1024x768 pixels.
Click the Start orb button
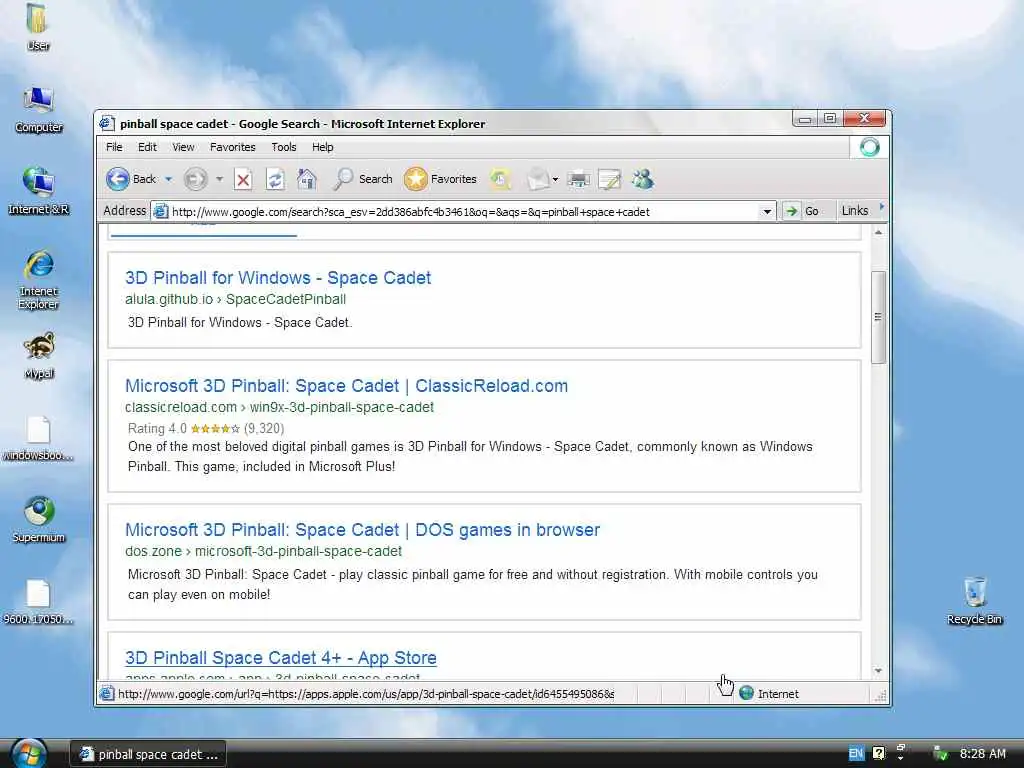(x=29, y=754)
